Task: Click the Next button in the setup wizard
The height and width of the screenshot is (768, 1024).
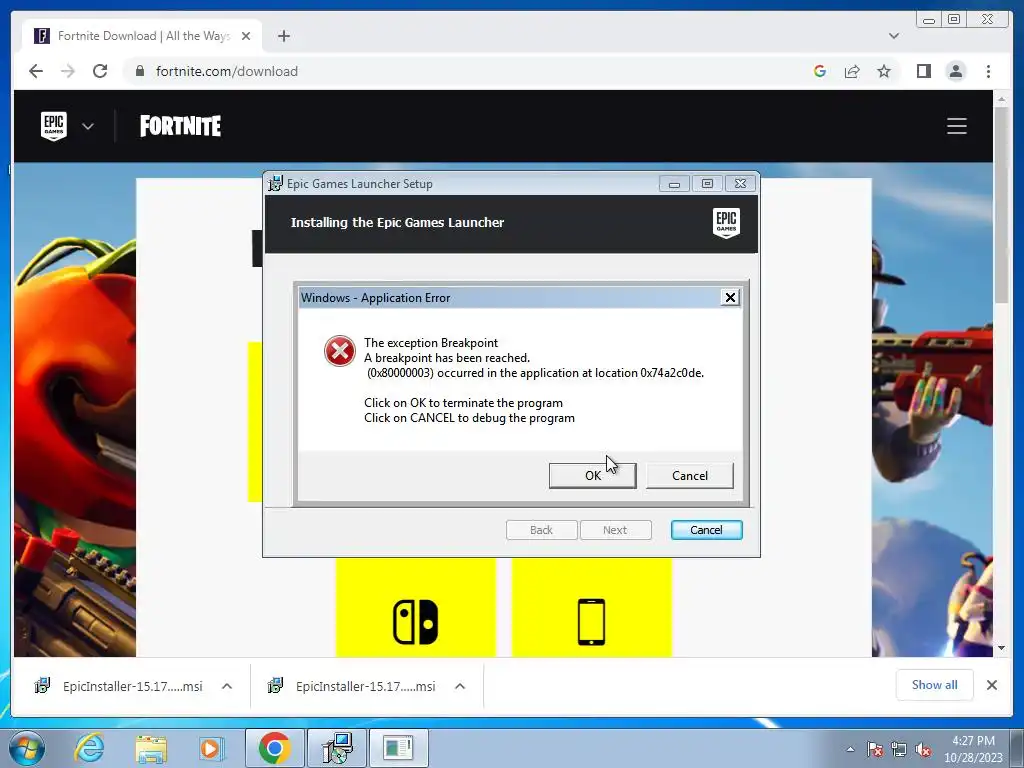Action: [615, 530]
